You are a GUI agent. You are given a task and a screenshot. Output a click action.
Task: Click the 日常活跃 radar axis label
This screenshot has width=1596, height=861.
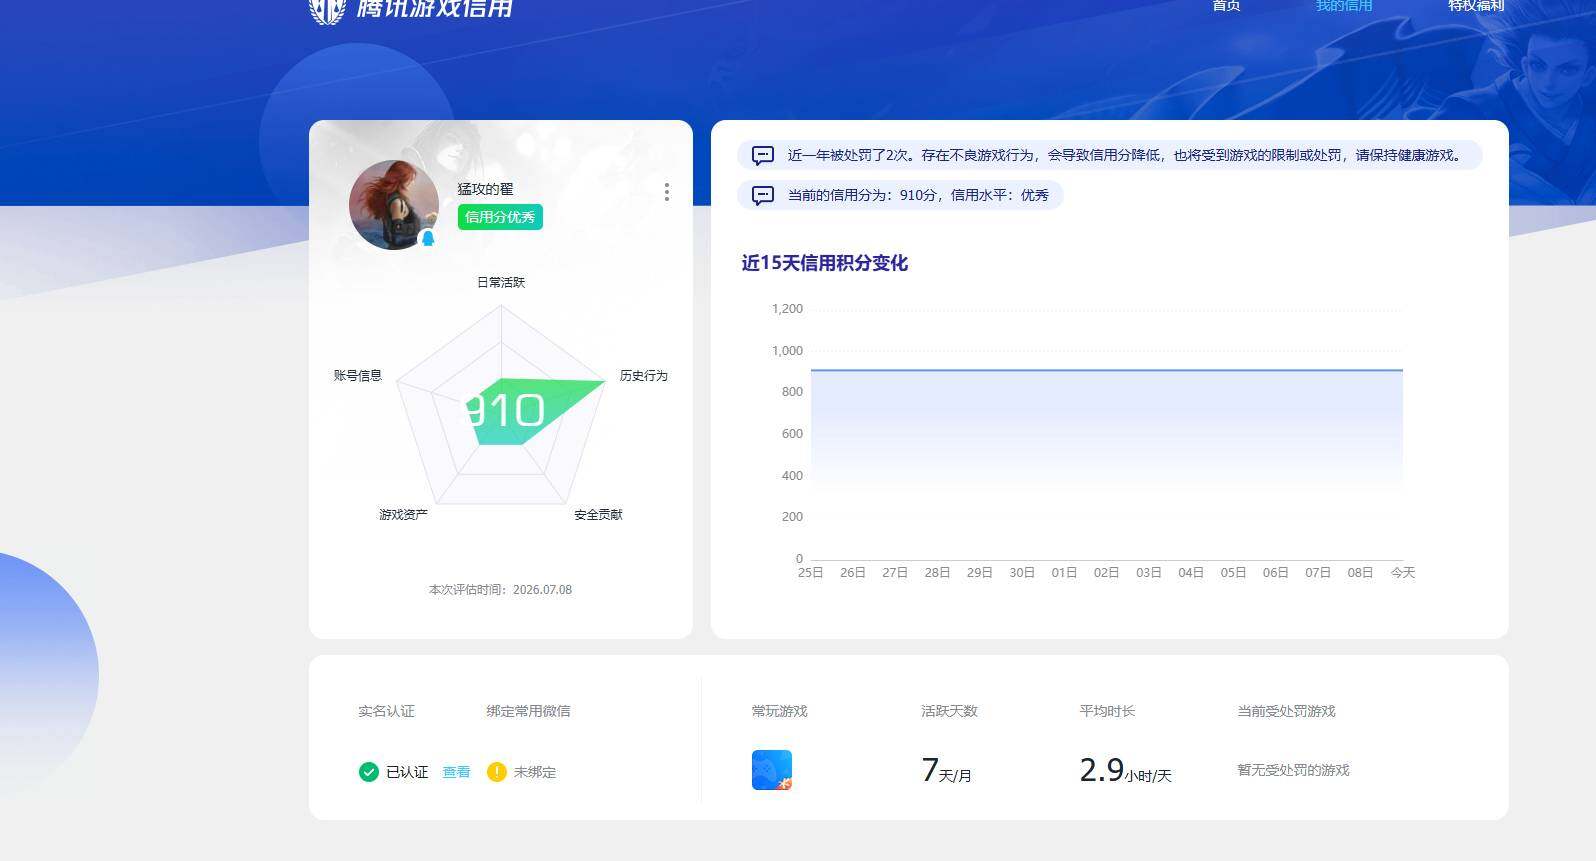coord(501,282)
